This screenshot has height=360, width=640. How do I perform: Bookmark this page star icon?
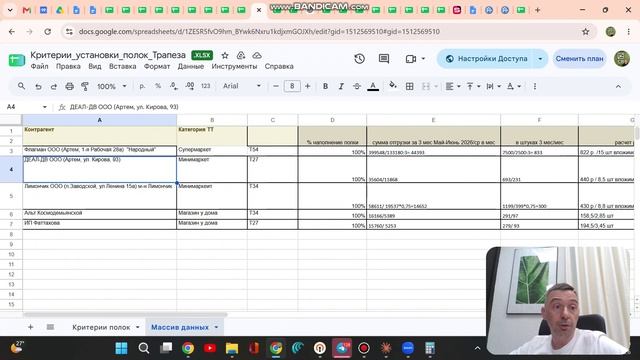585,31
